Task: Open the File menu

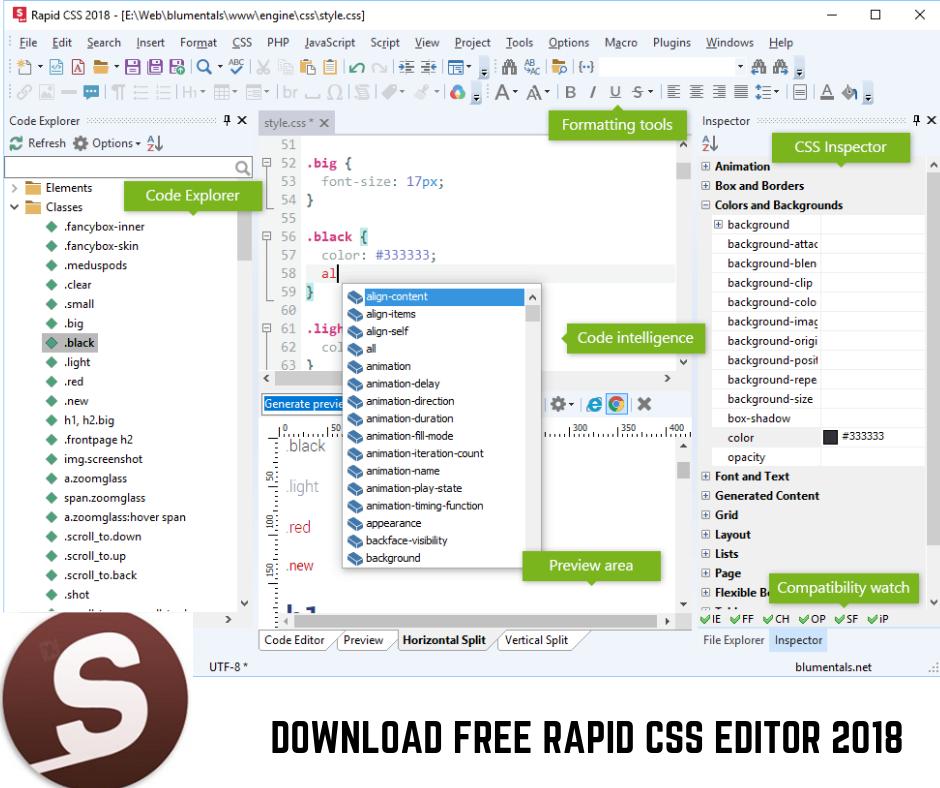Action: click(28, 43)
